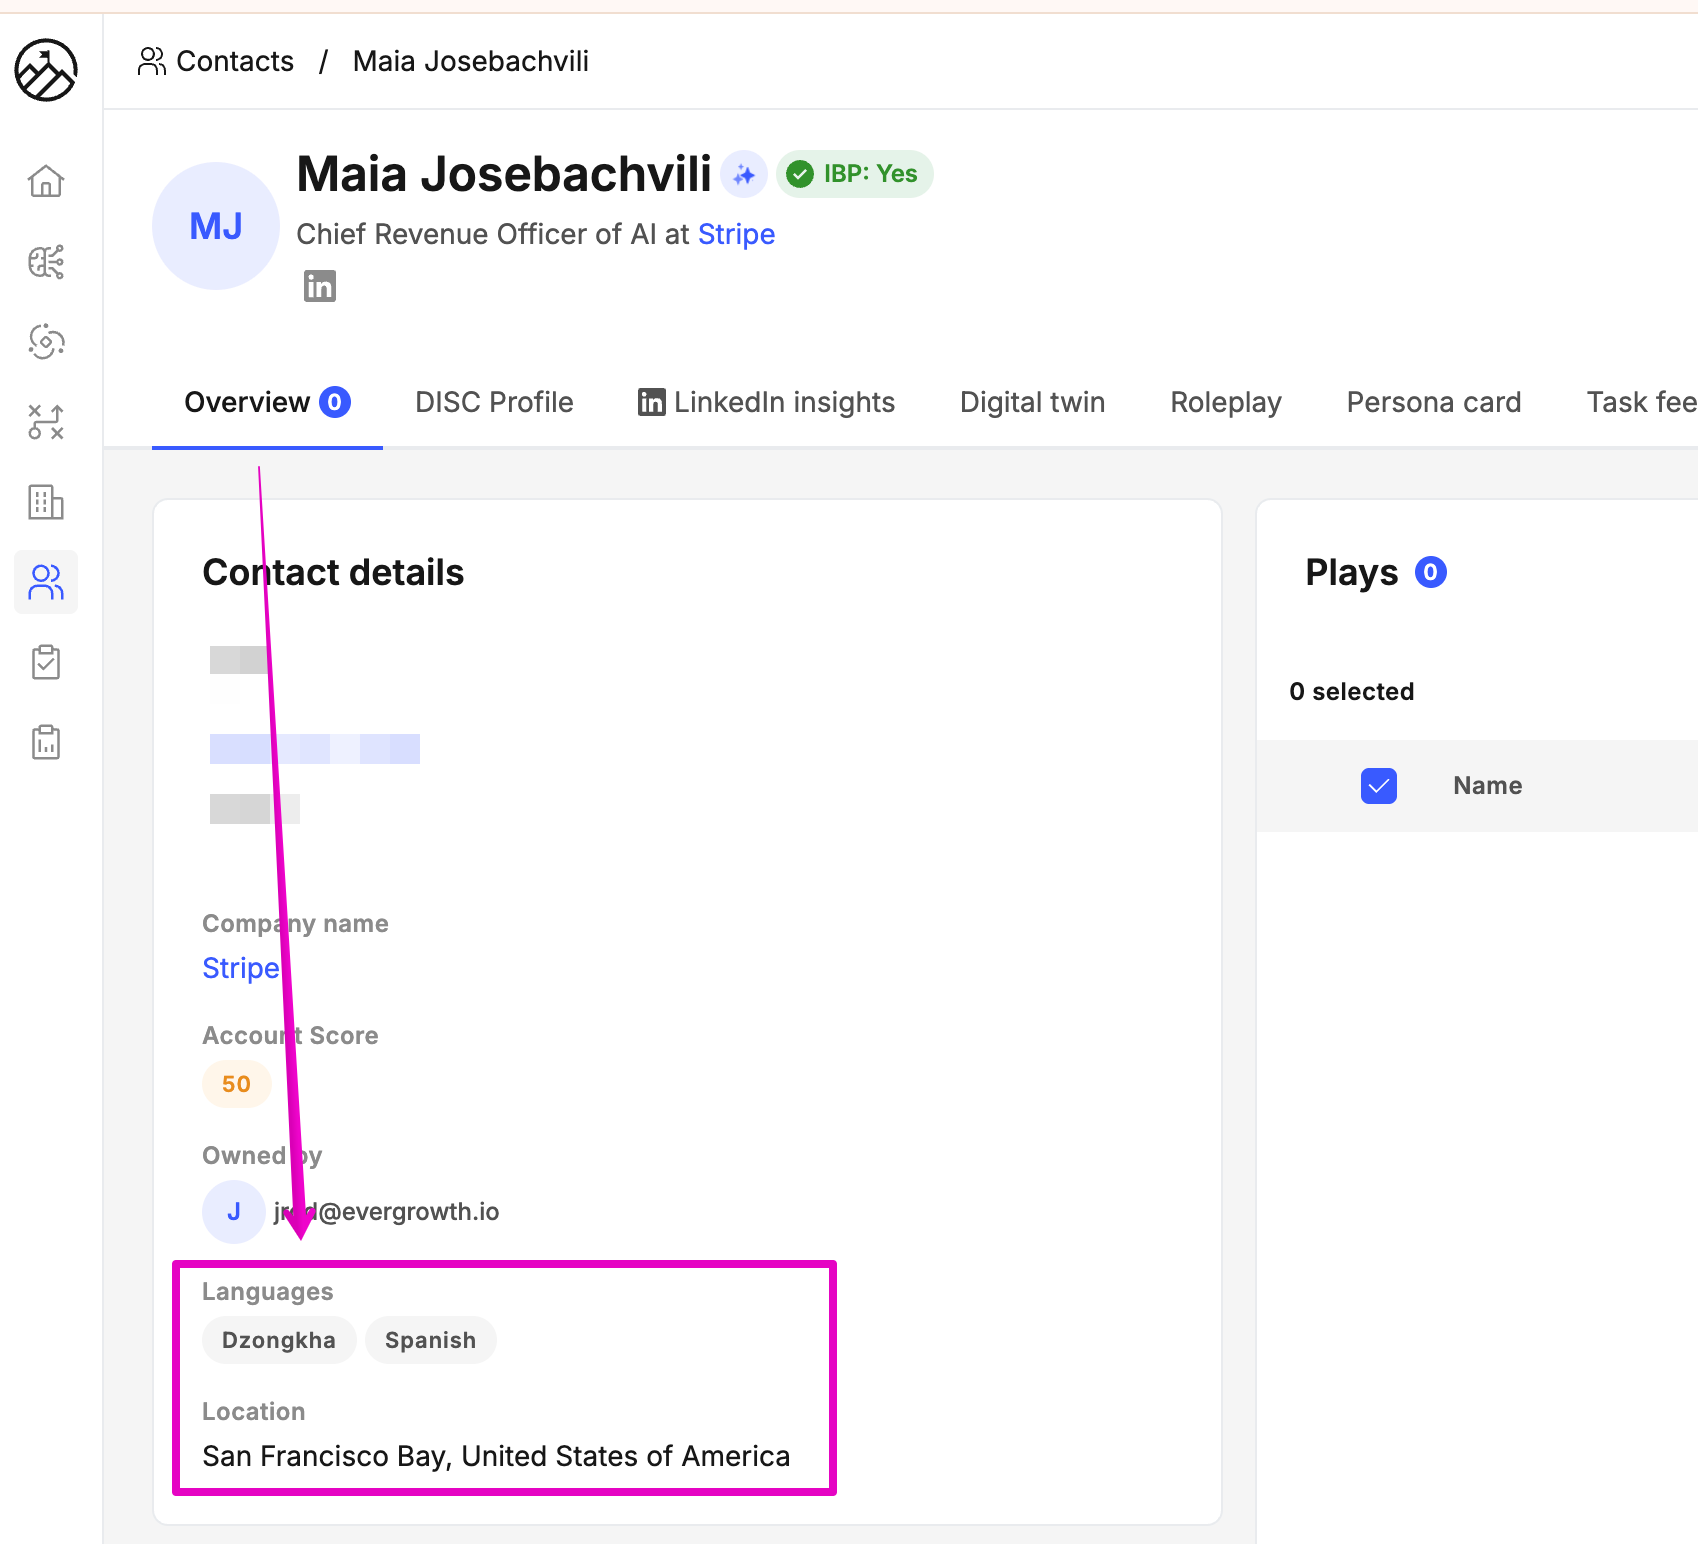Click the AI sparkle icon beside the name
This screenshot has height=1544, width=1698.
point(744,175)
